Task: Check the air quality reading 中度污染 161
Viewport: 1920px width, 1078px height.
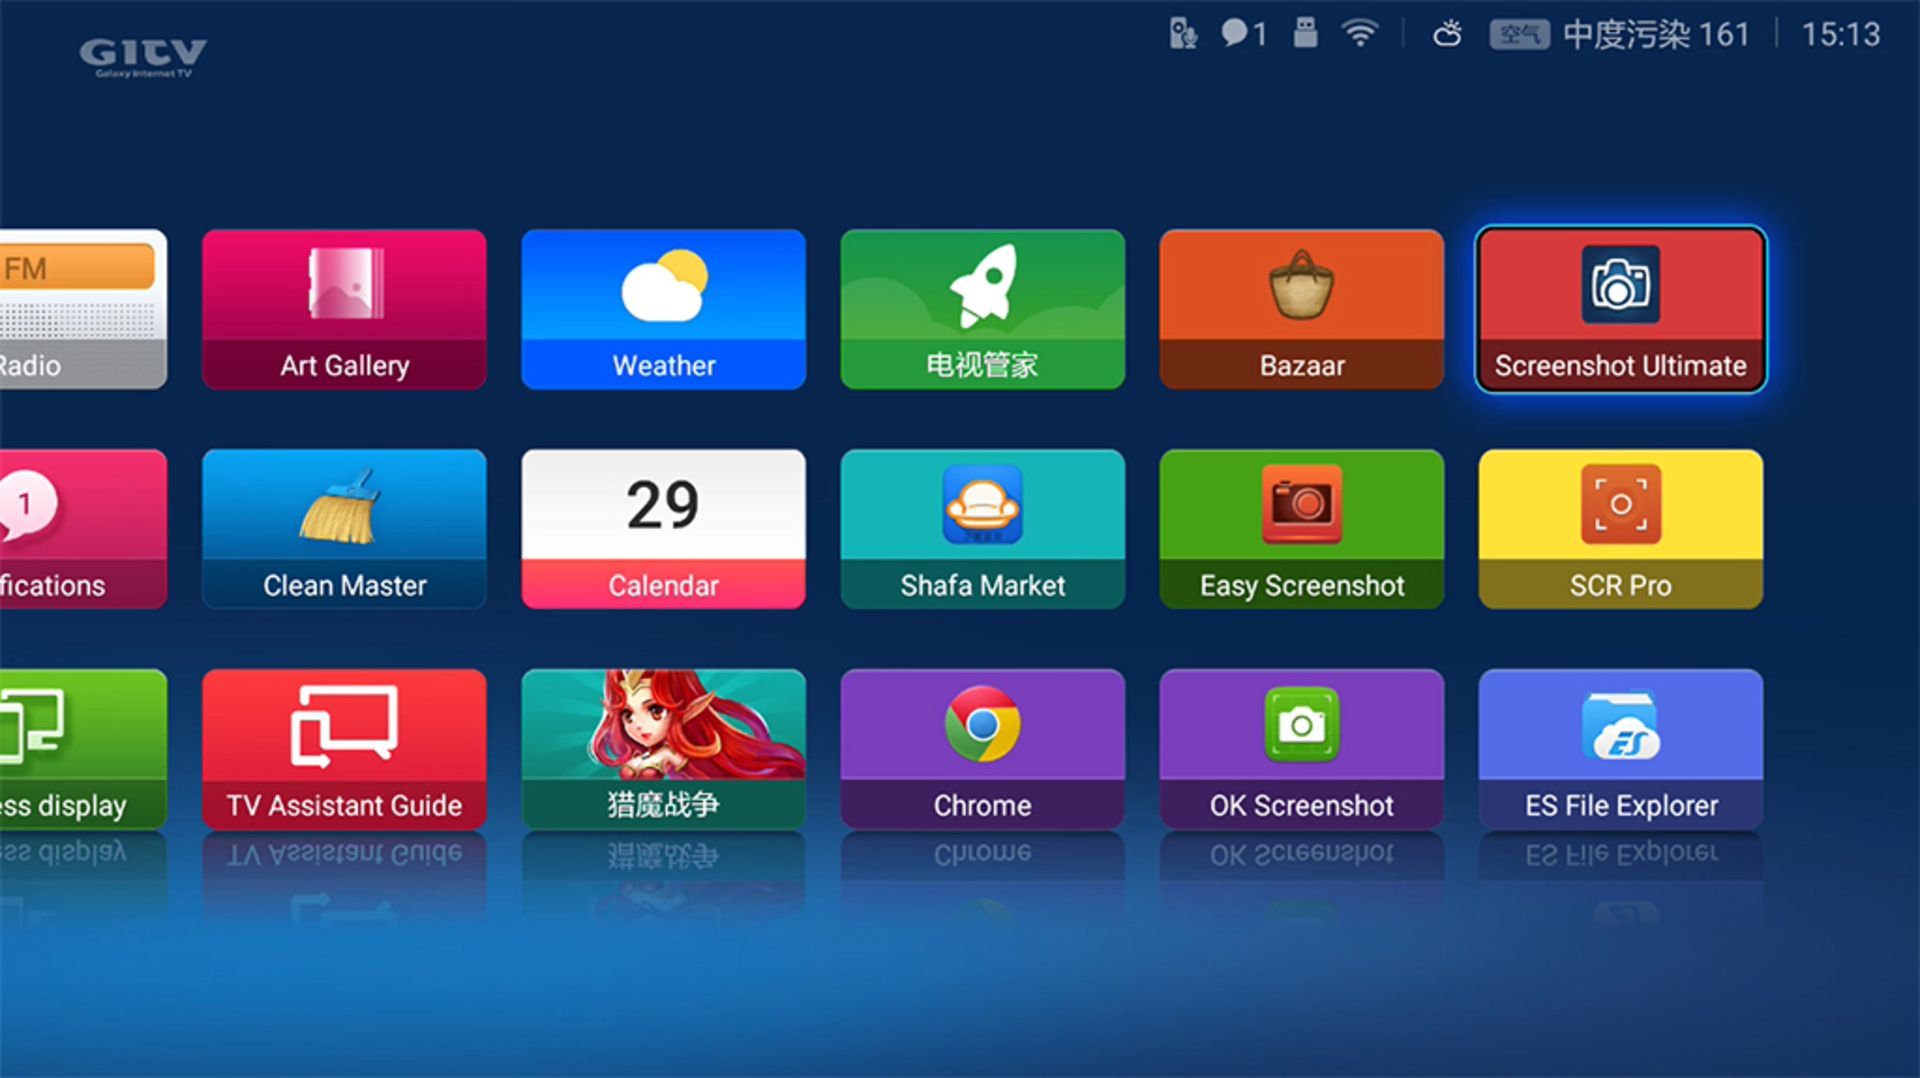Action: [x=1655, y=33]
